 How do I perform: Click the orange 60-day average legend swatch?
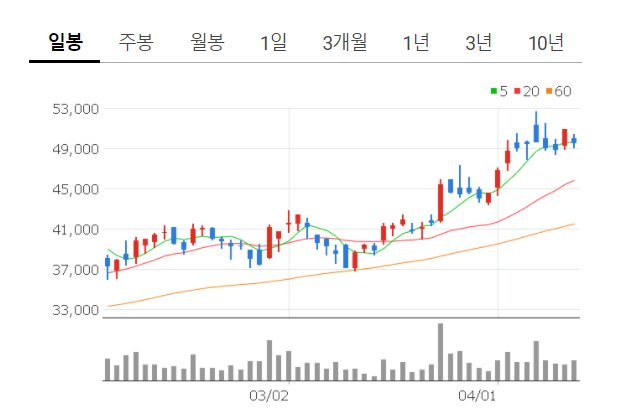click(x=549, y=91)
